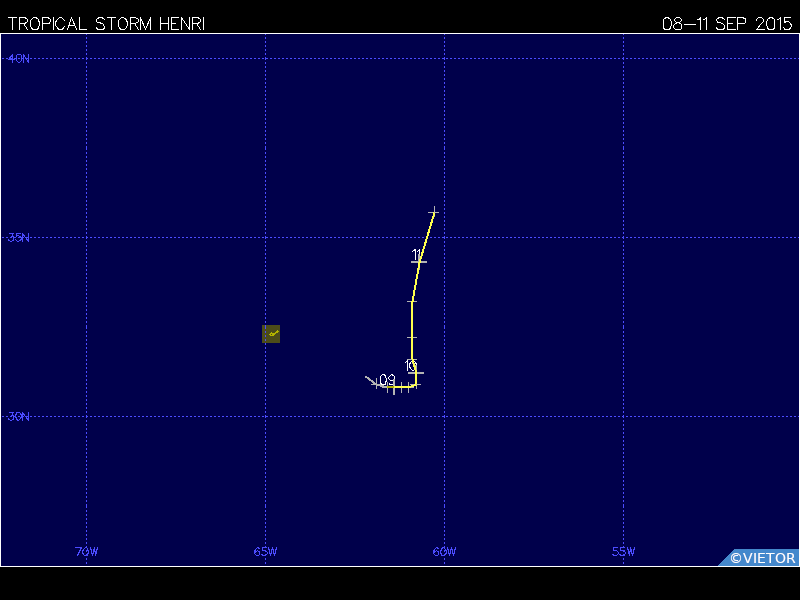Click the 08-11 SEP 2015 date label
The image size is (800, 600).
pos(727,24)
